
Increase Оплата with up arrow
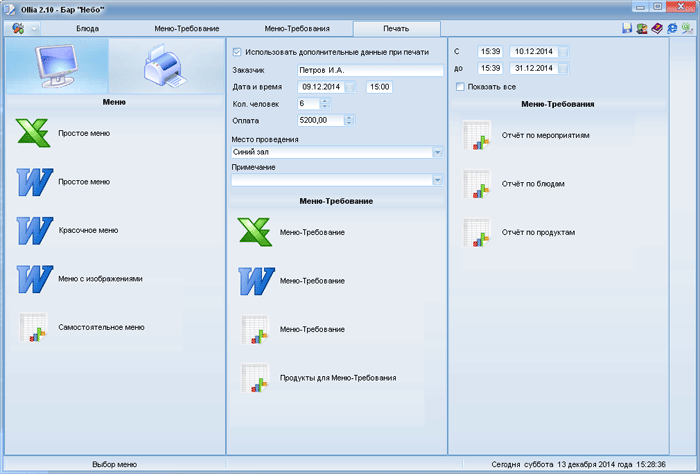(350, 117)
